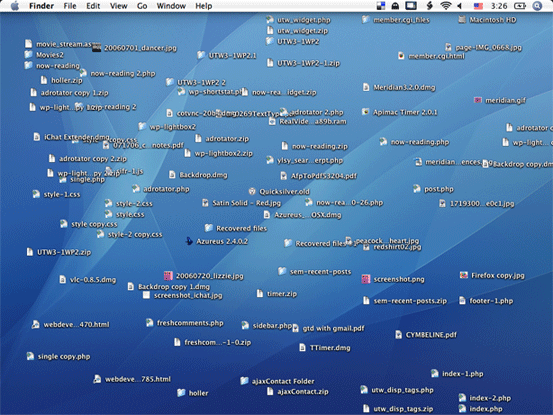Click the battery status icon

(520, 6)
